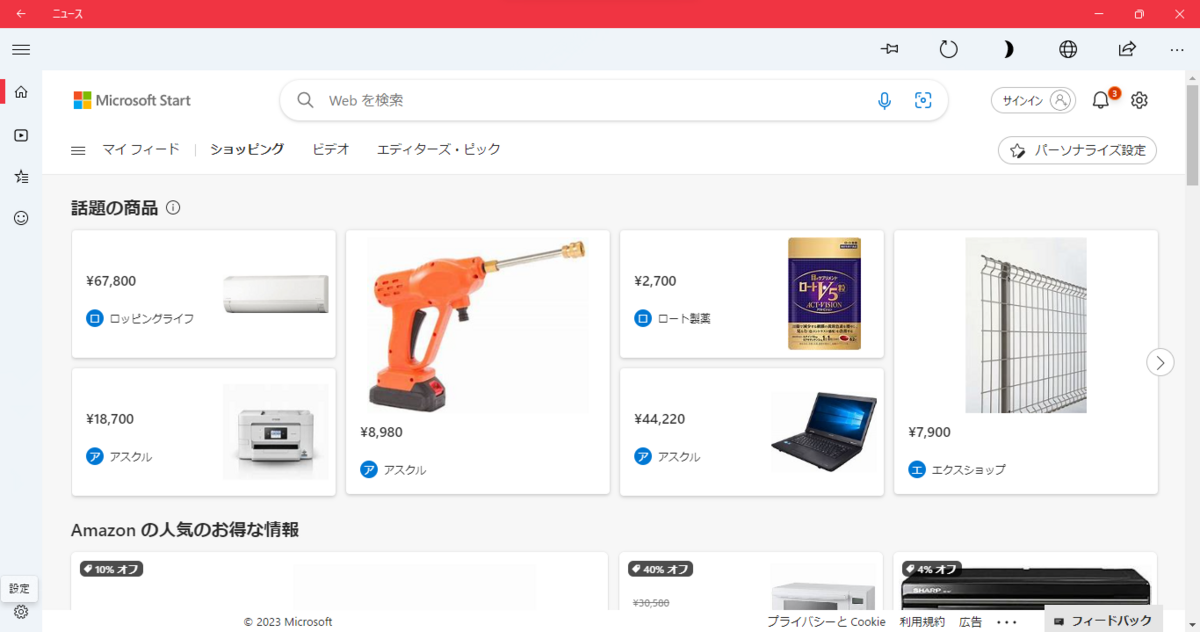The image size is (1200, 632).
Task: Open the ¥18,700 printer product card
Action: coord(204,432)
